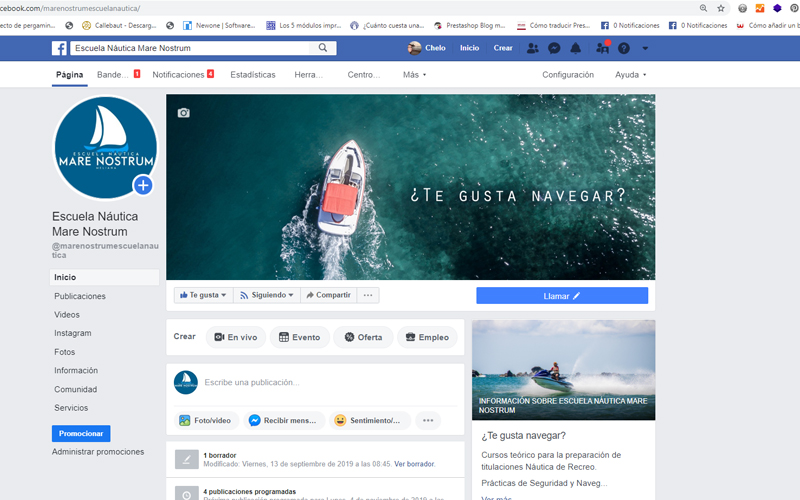Viewport: 800px width, 500px height.
Task: Expand the account dropdown arrow
Action: point(645,48)
